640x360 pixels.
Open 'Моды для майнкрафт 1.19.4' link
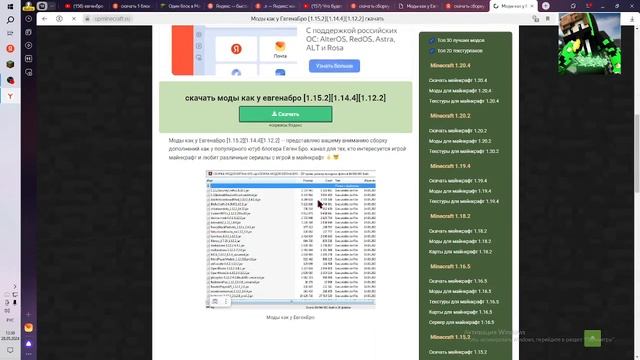coord(460,191)
